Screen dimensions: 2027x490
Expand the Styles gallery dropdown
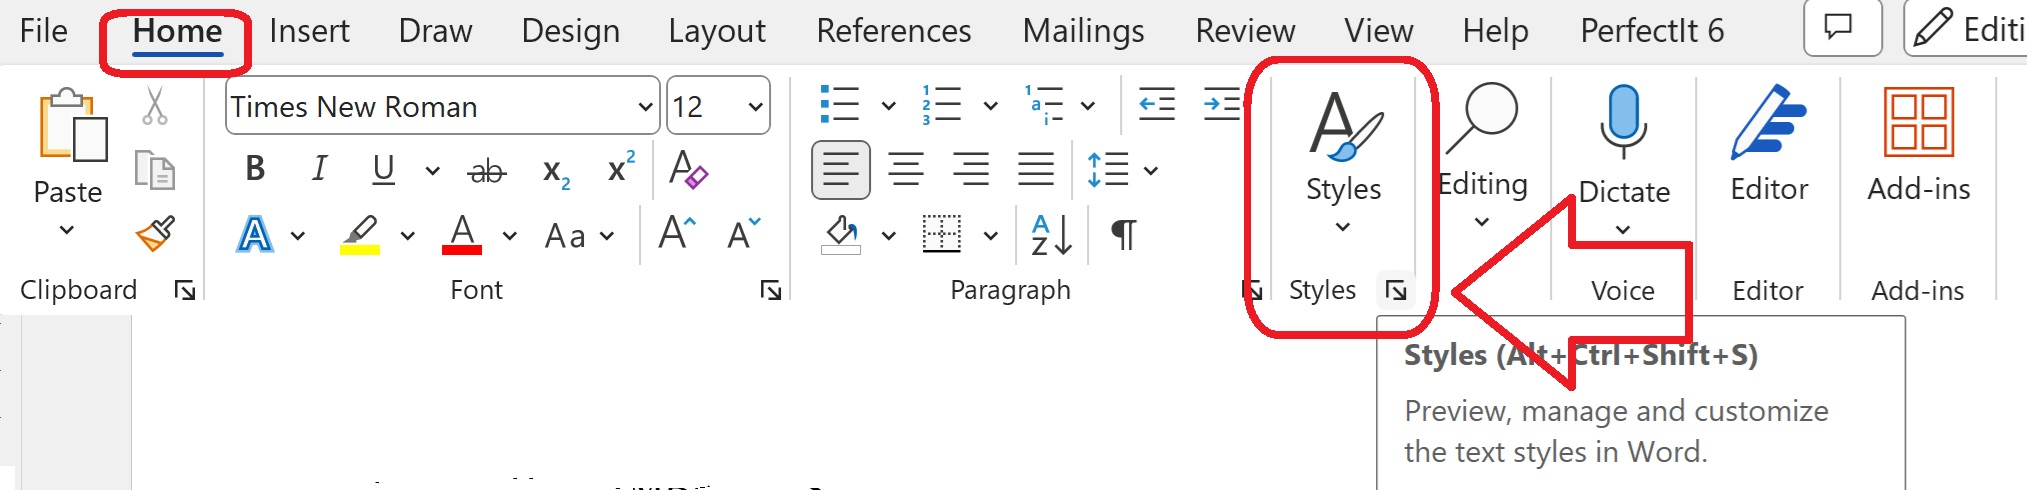click(x=1343, y=226)
